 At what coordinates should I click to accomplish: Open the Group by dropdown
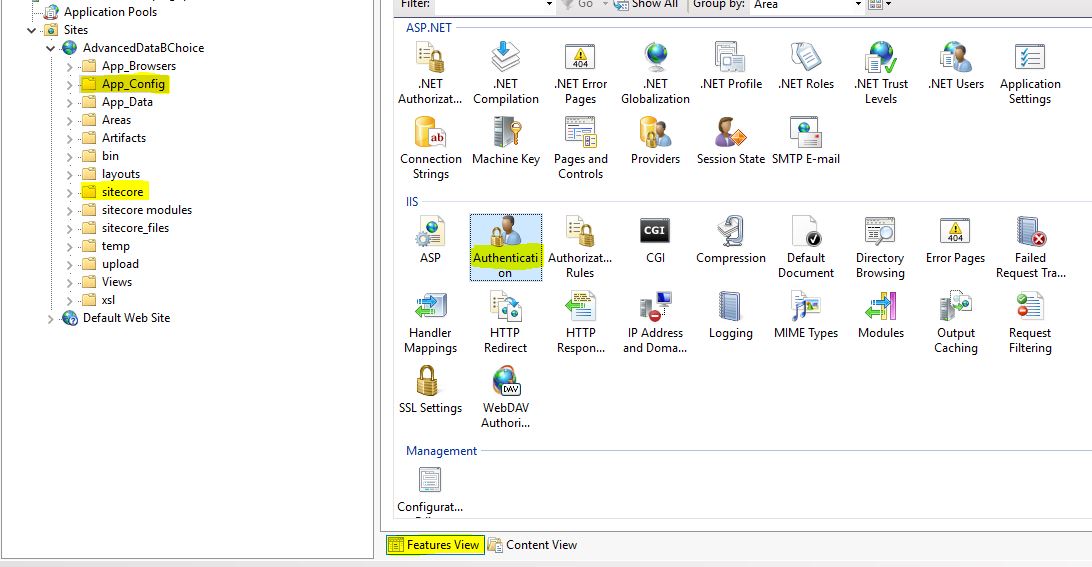[x=858, y=4]
